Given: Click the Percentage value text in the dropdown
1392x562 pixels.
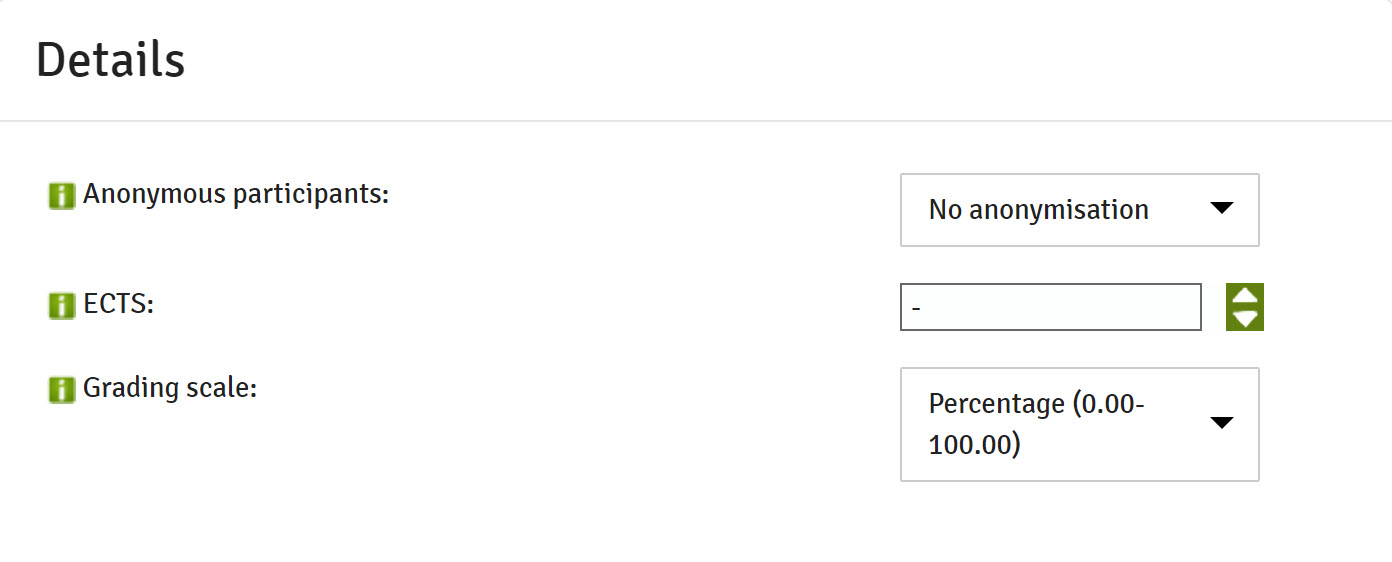Looking at the screenshot, I should pyautogui.click(x=1037, y=424).
